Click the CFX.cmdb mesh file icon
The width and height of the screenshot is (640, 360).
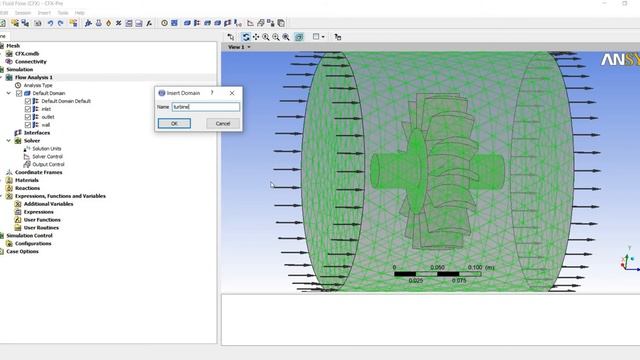pos(9,53)
